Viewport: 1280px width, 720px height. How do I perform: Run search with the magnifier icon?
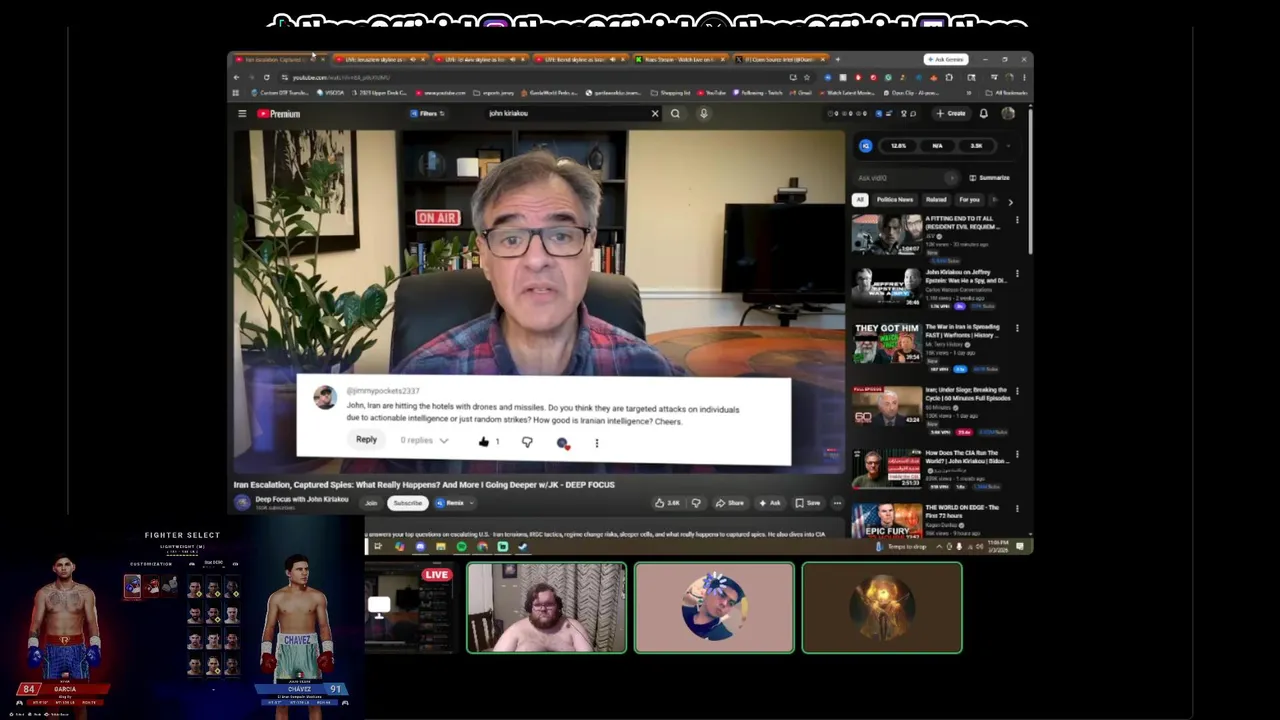675,114
